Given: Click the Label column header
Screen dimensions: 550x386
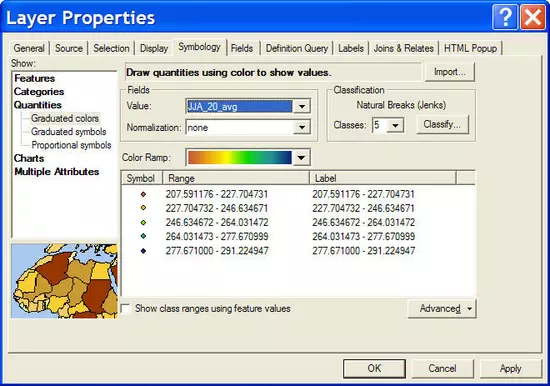Looking at the screenshot, I should pos(383,178).
